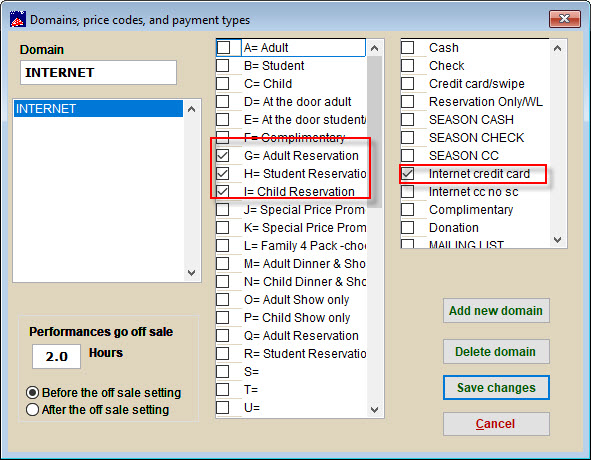Select Before the off sale setting
Image resolution: width=591 pixels, height=460 pixels.
32,393
